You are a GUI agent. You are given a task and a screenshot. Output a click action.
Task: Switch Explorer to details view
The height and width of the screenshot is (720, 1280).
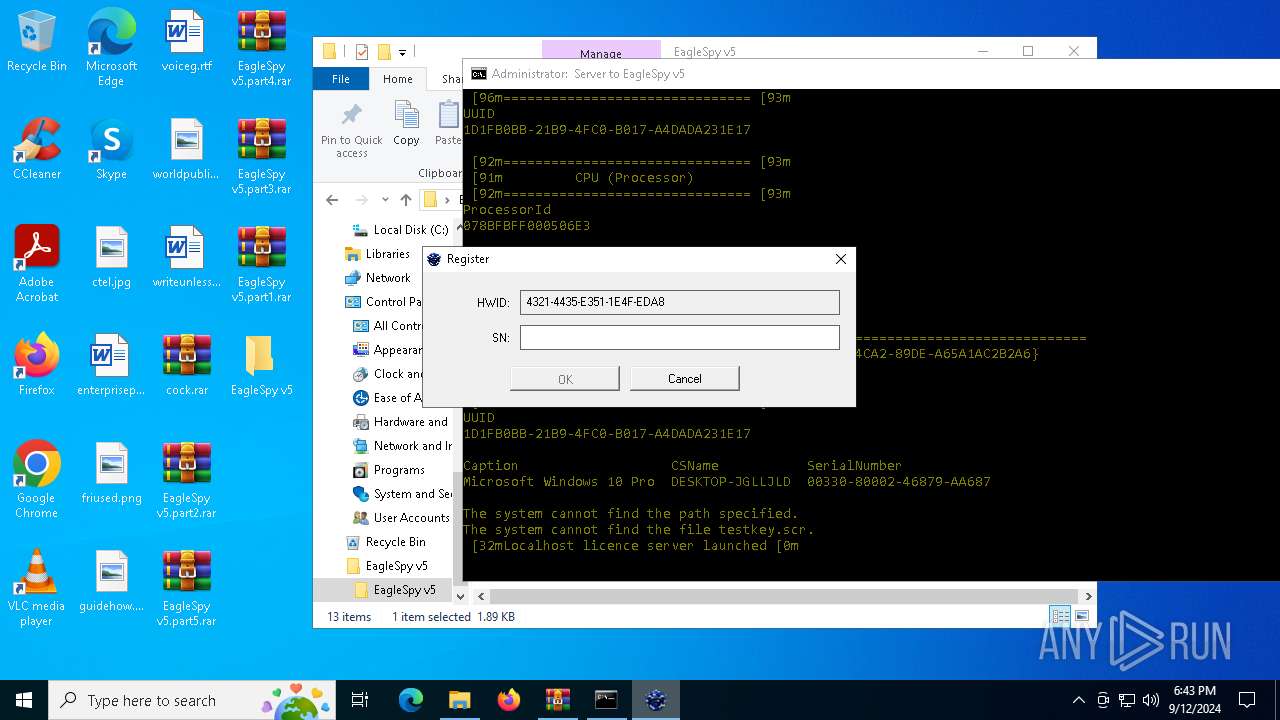pos(1059,617)
